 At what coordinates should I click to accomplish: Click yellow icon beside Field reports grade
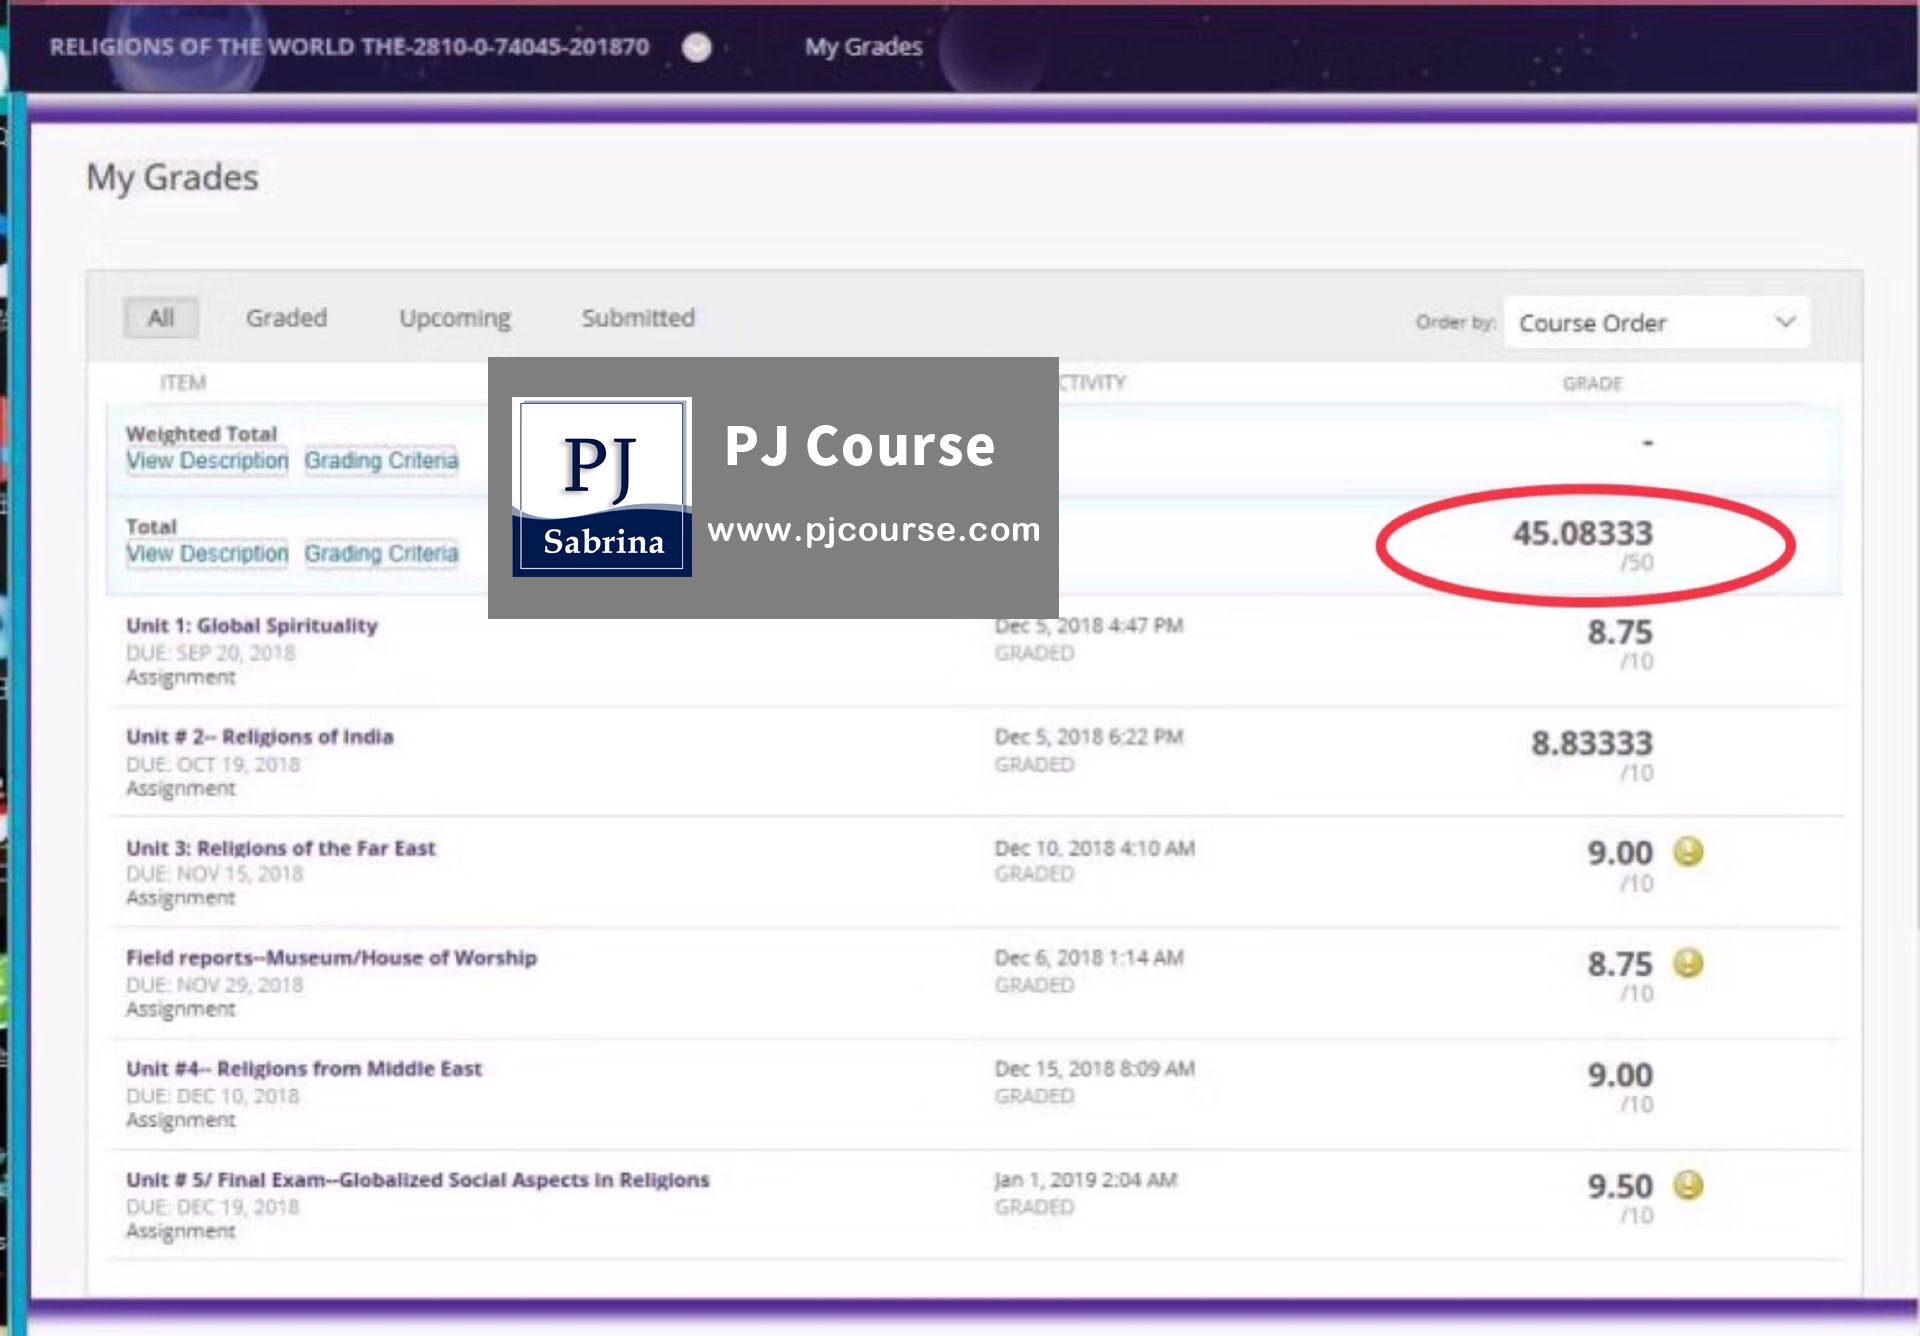1688,962
